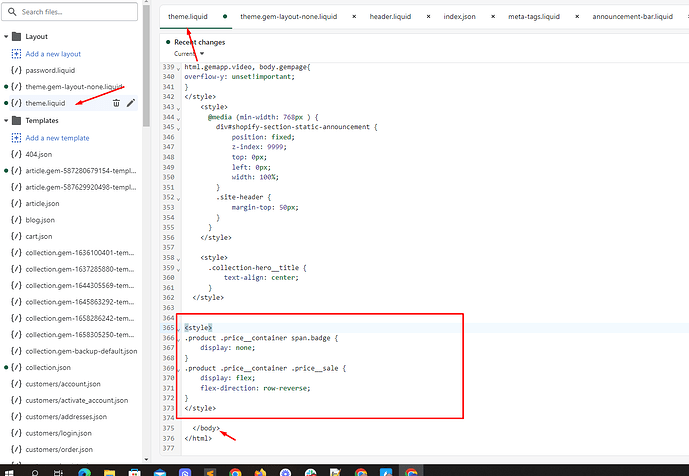Click the Add a new layout icon
The width and height of the screenshot is (689, 476).
(x=16, y=53)
